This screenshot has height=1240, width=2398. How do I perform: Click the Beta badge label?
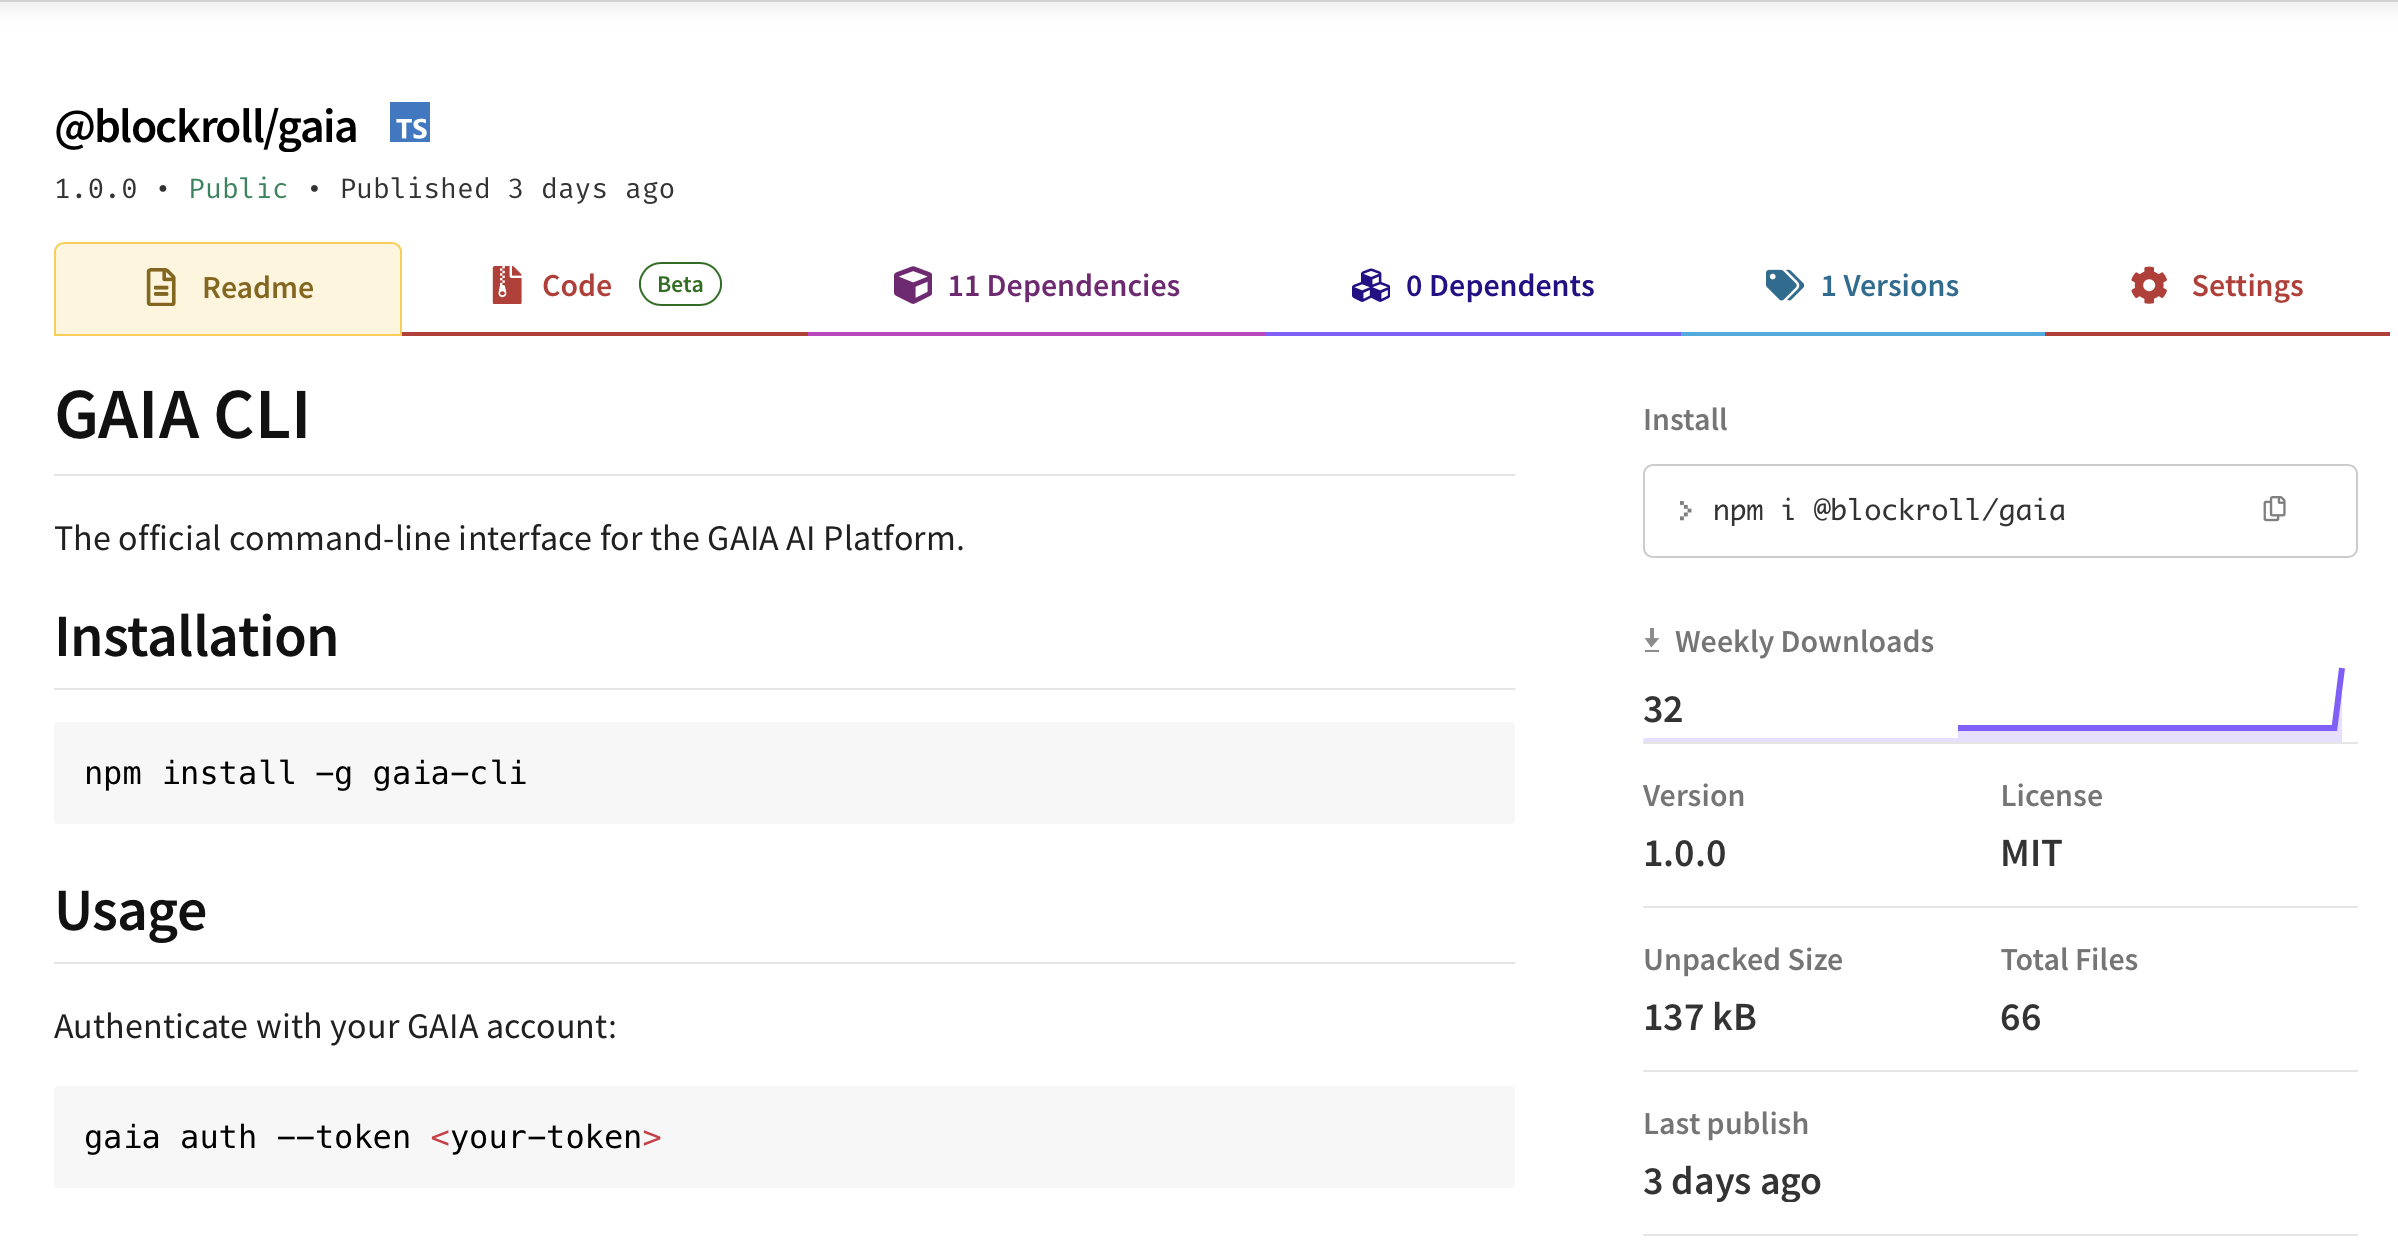tap(680, 285)
